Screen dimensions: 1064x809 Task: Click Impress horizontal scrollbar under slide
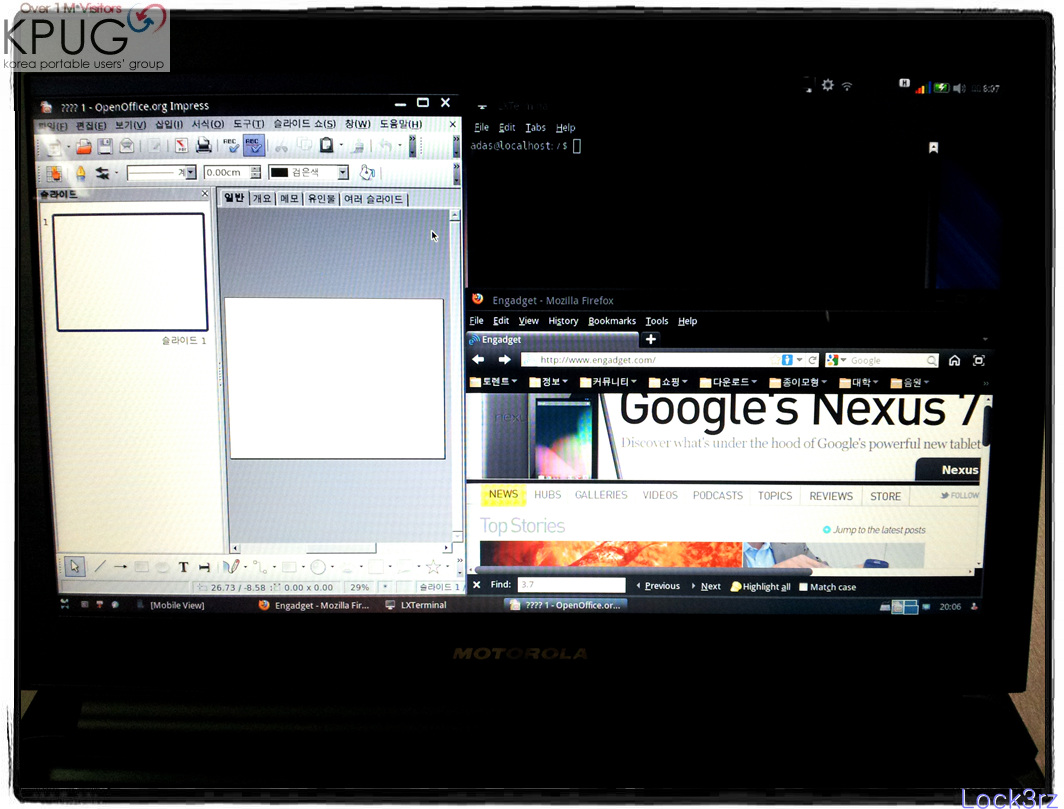[339, 548]
